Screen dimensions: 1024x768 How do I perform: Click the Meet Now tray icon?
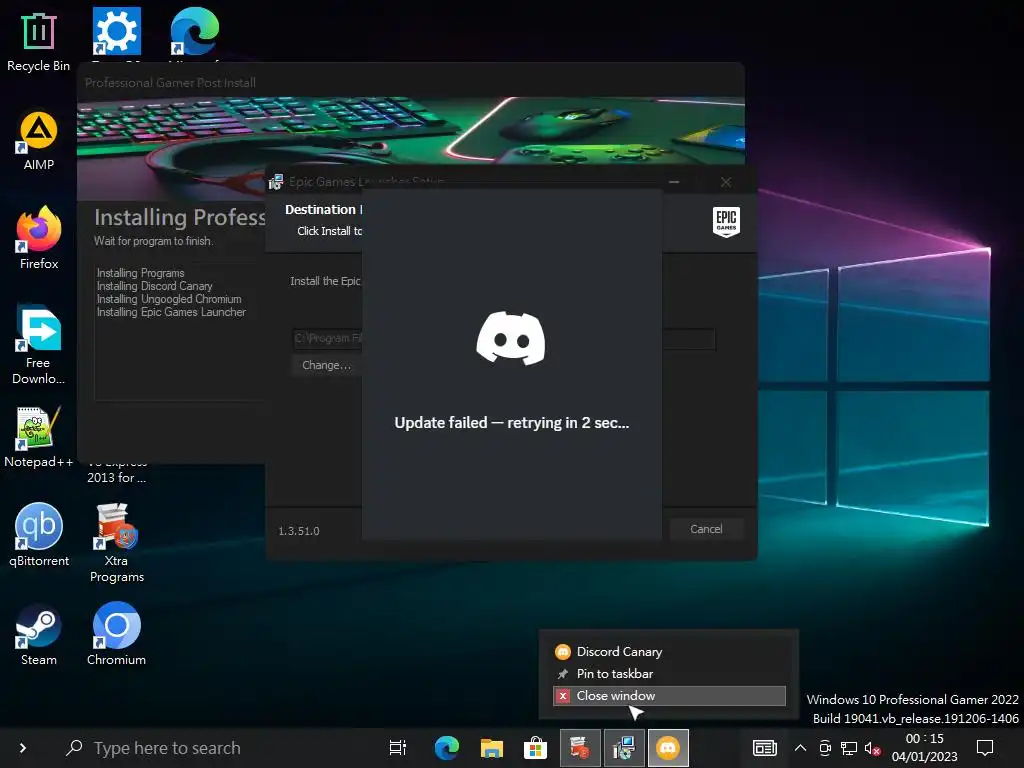point(825,748)
